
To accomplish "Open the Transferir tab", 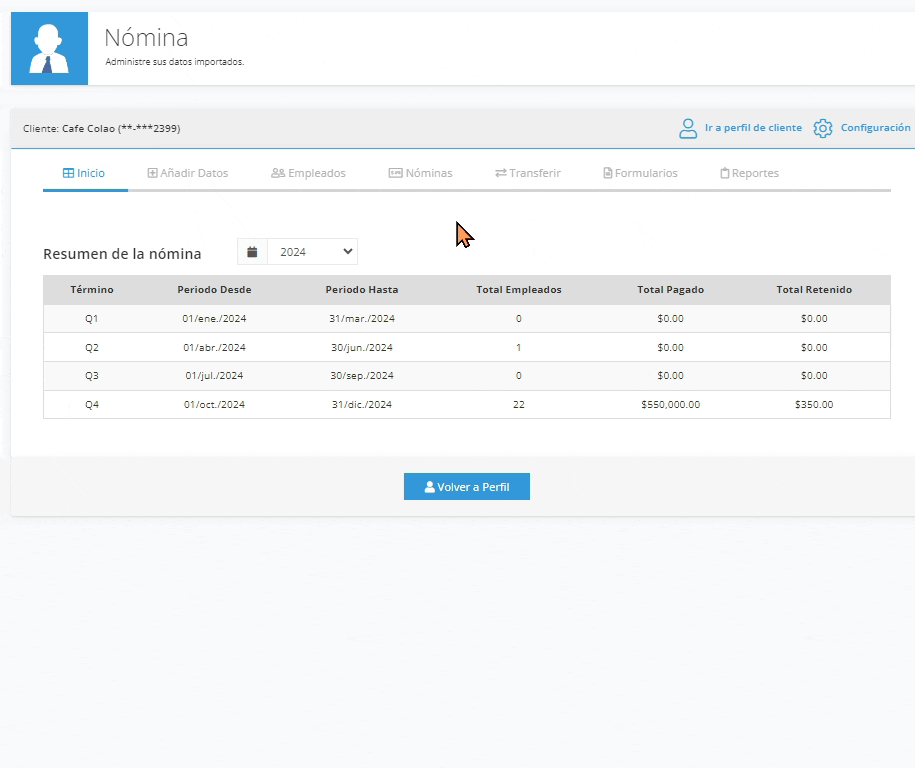I will (528, 173).
